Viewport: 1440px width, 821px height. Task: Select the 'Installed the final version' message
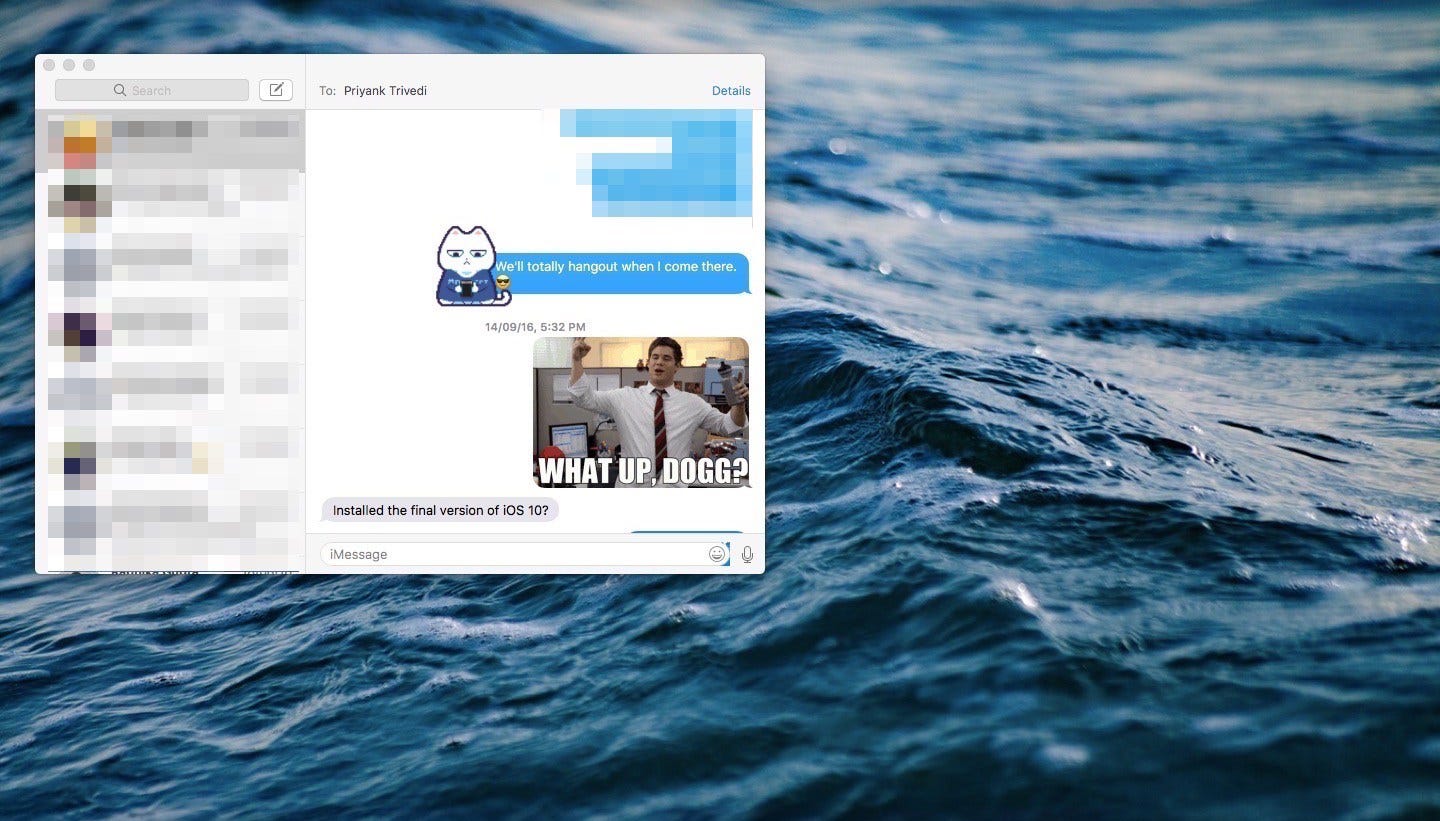pyautogui.click(x=440, y=510)
